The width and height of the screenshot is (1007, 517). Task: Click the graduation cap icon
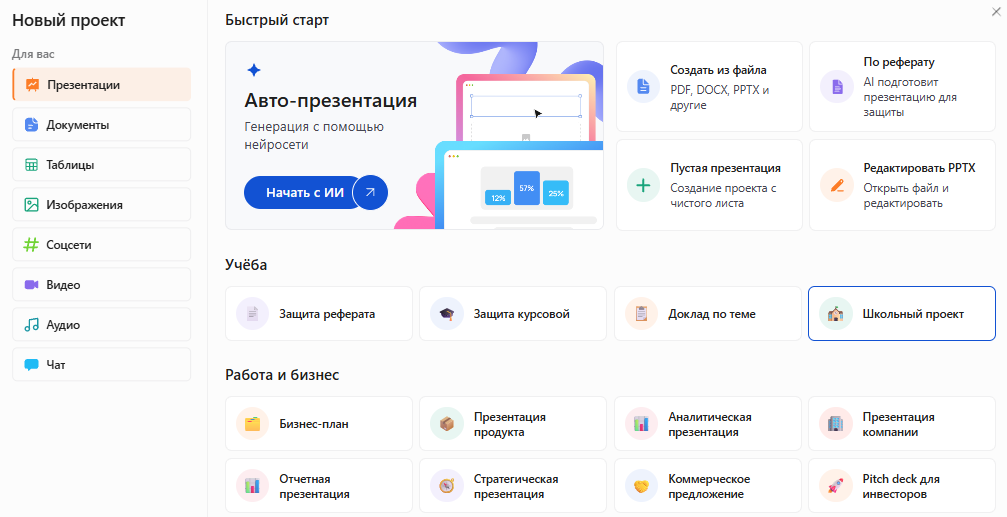[446, 313]
